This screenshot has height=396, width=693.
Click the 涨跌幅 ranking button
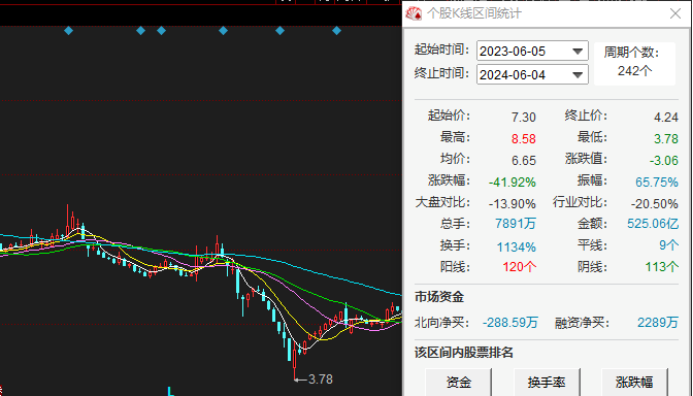click(634, 382)
